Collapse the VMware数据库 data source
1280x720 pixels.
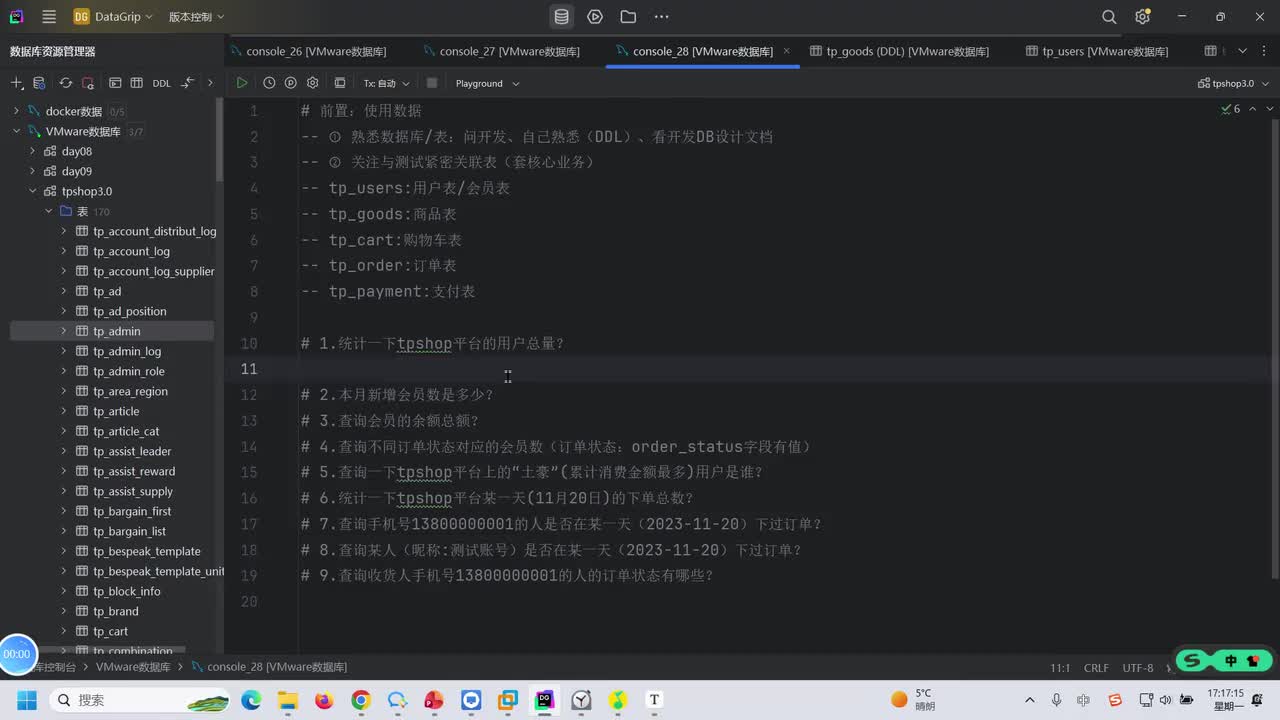[16, 131]
